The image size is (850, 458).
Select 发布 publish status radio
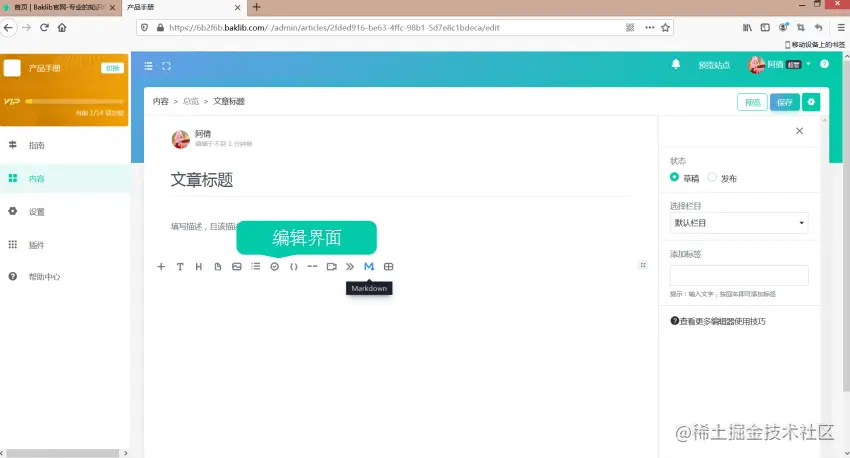coord(712,177)
